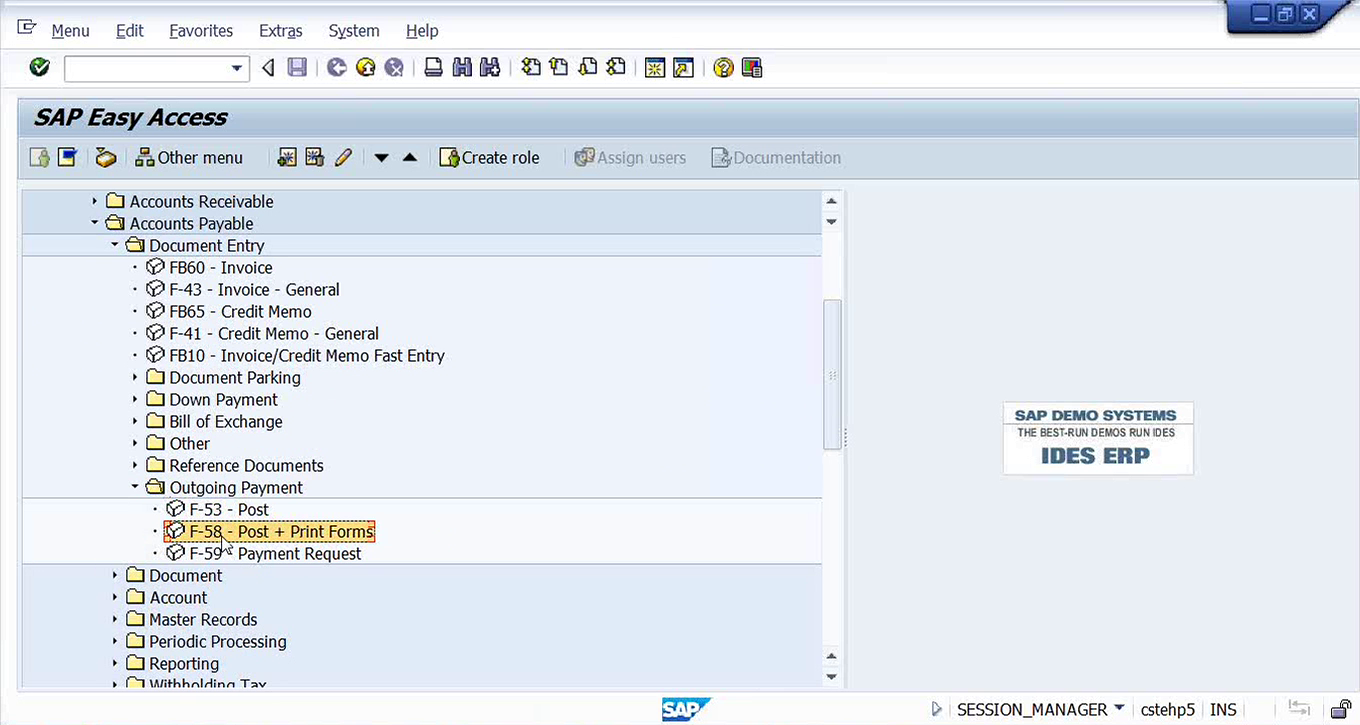Go to Previous Page icon
Viewport: 1360px width, 725px height.
tap(559, 68)
